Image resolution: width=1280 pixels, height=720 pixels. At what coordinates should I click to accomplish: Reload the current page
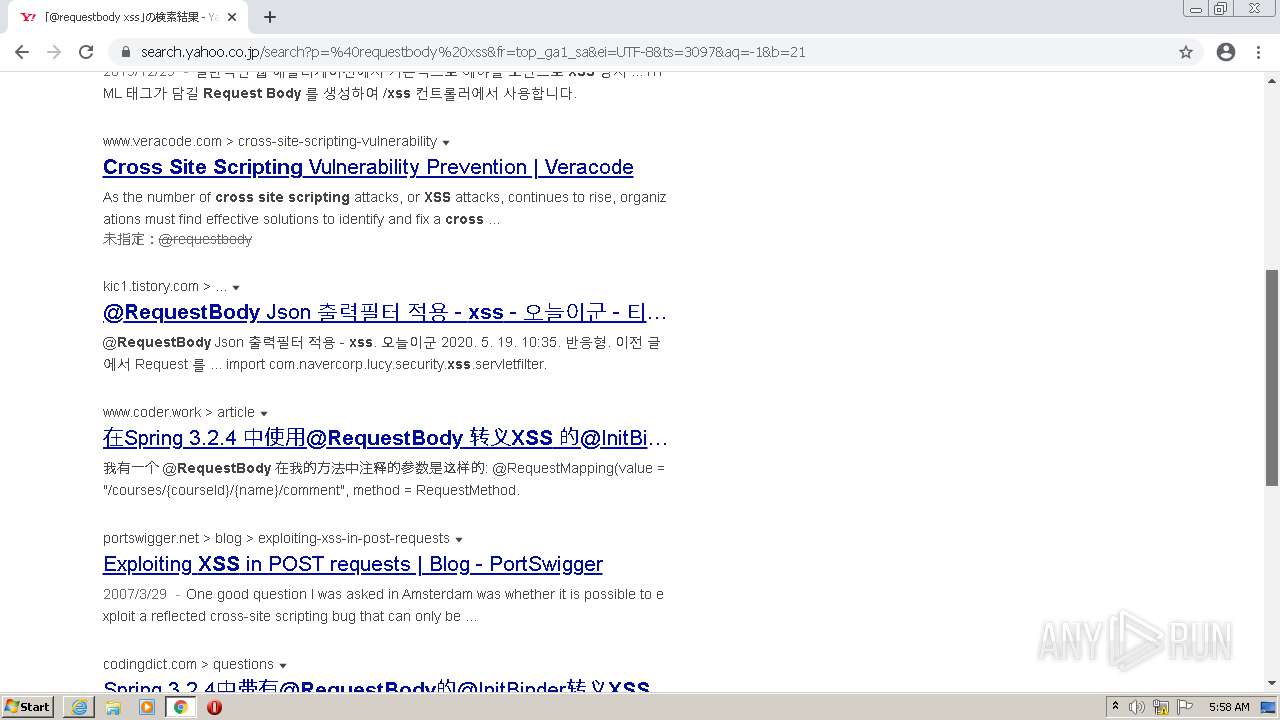point(86,52)
